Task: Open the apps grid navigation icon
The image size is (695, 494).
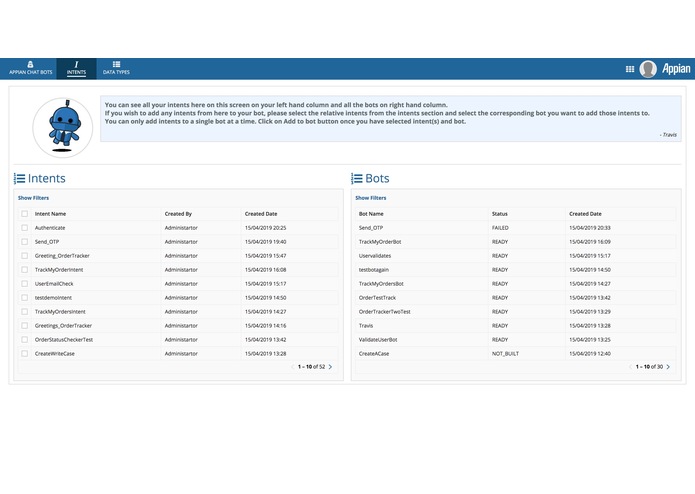Action: [629, 69]
